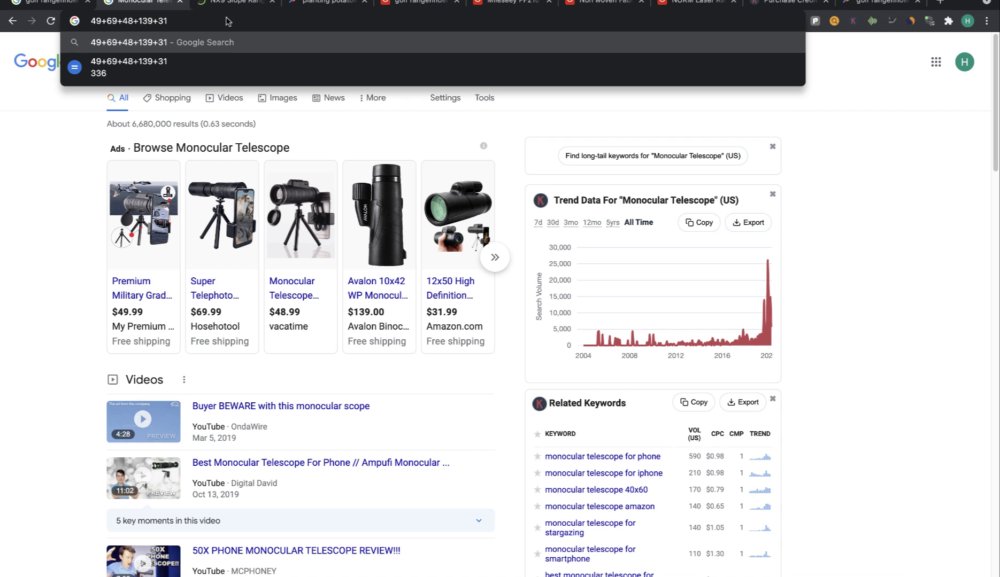Open the Tools options

point(484,98)
